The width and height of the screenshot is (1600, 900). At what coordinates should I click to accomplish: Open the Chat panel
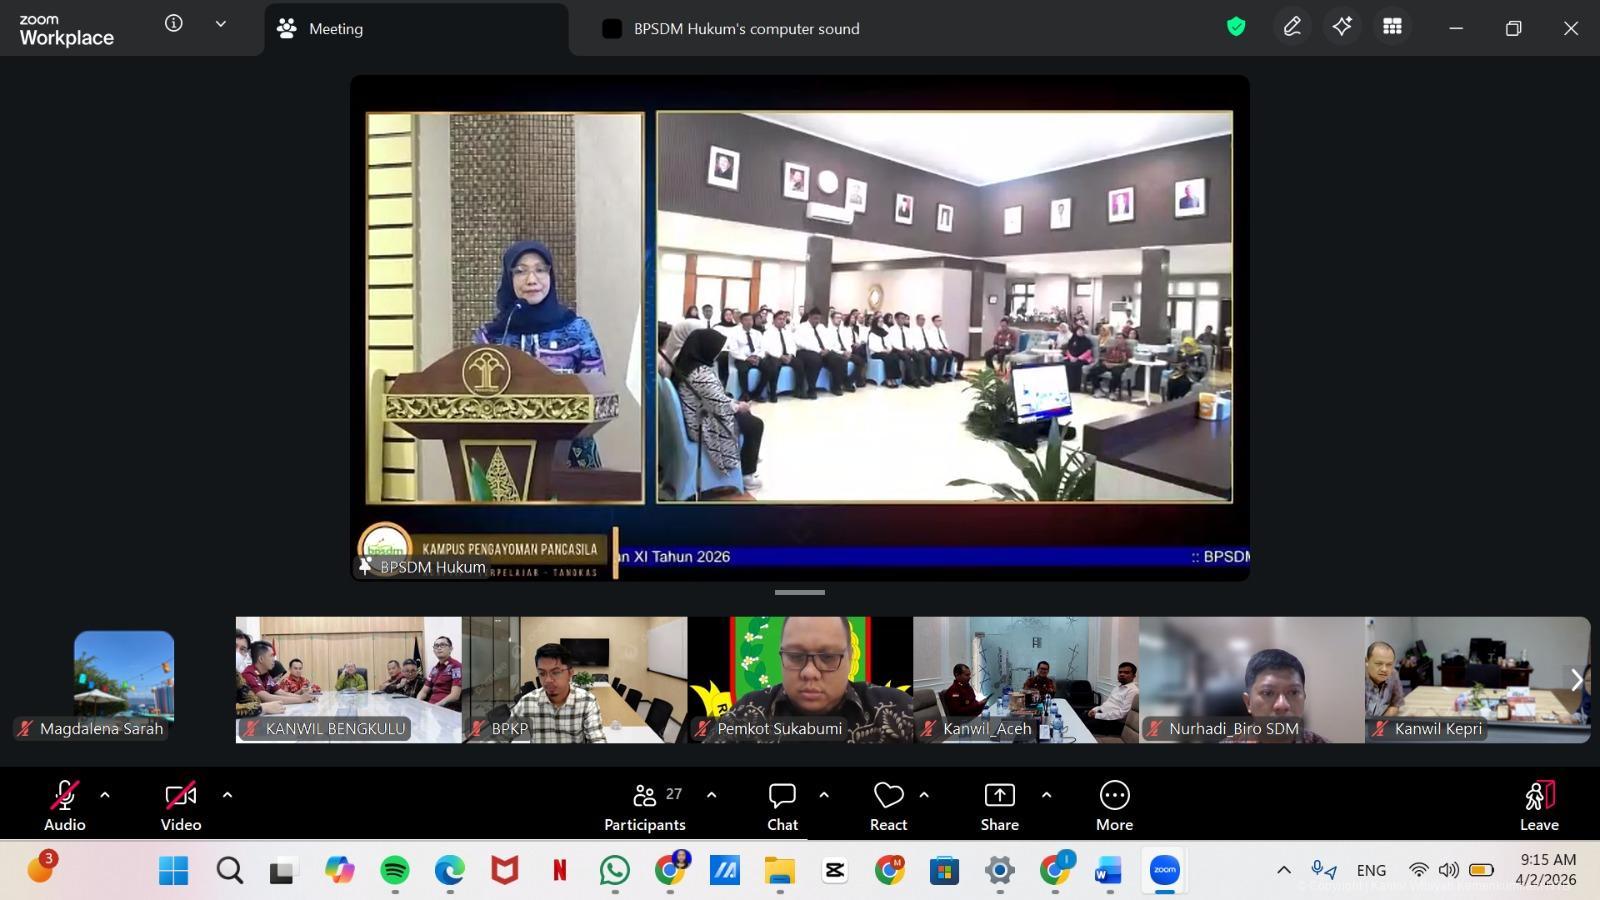(782, 806)
